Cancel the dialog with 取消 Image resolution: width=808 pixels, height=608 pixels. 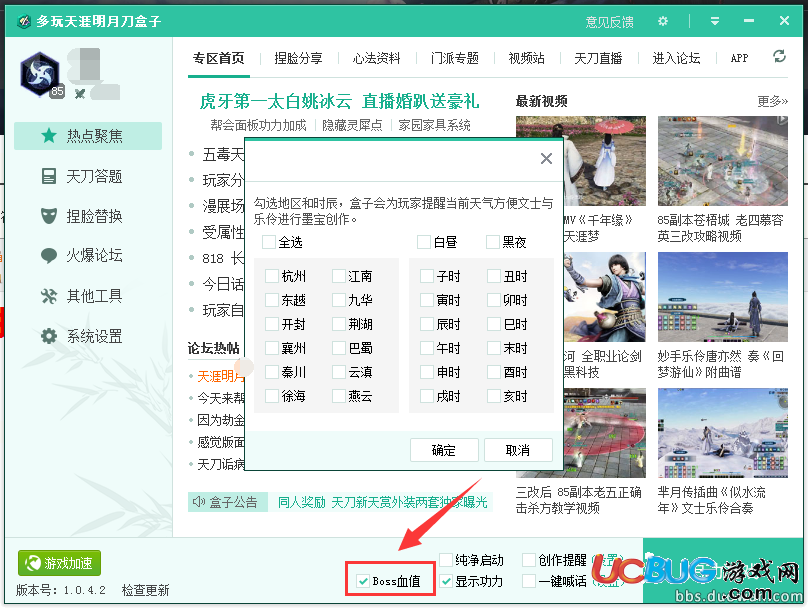(x=518, y=450)
